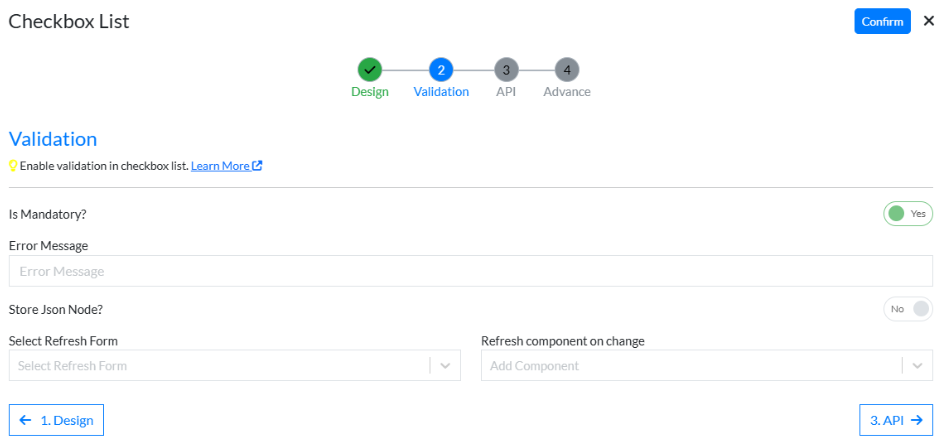
Task: Switch to the Design step label
Action: pos(370,92)
